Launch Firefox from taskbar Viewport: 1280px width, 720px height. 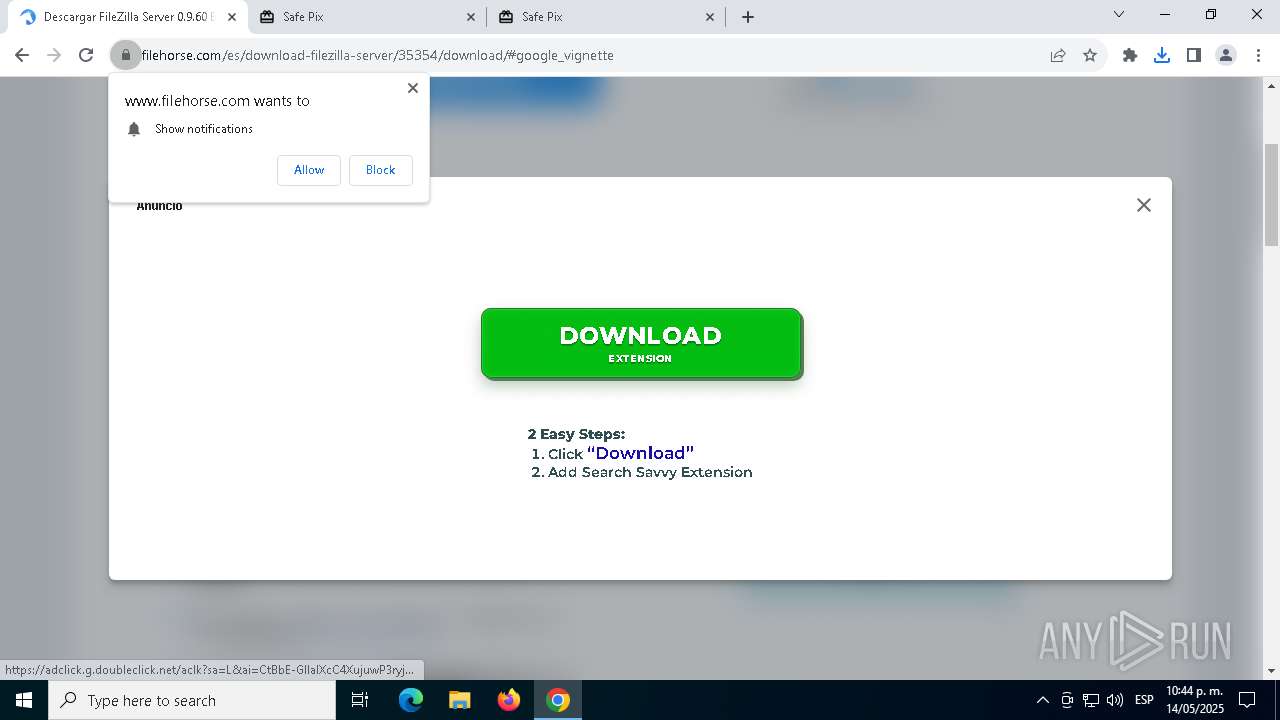[509, 700]
